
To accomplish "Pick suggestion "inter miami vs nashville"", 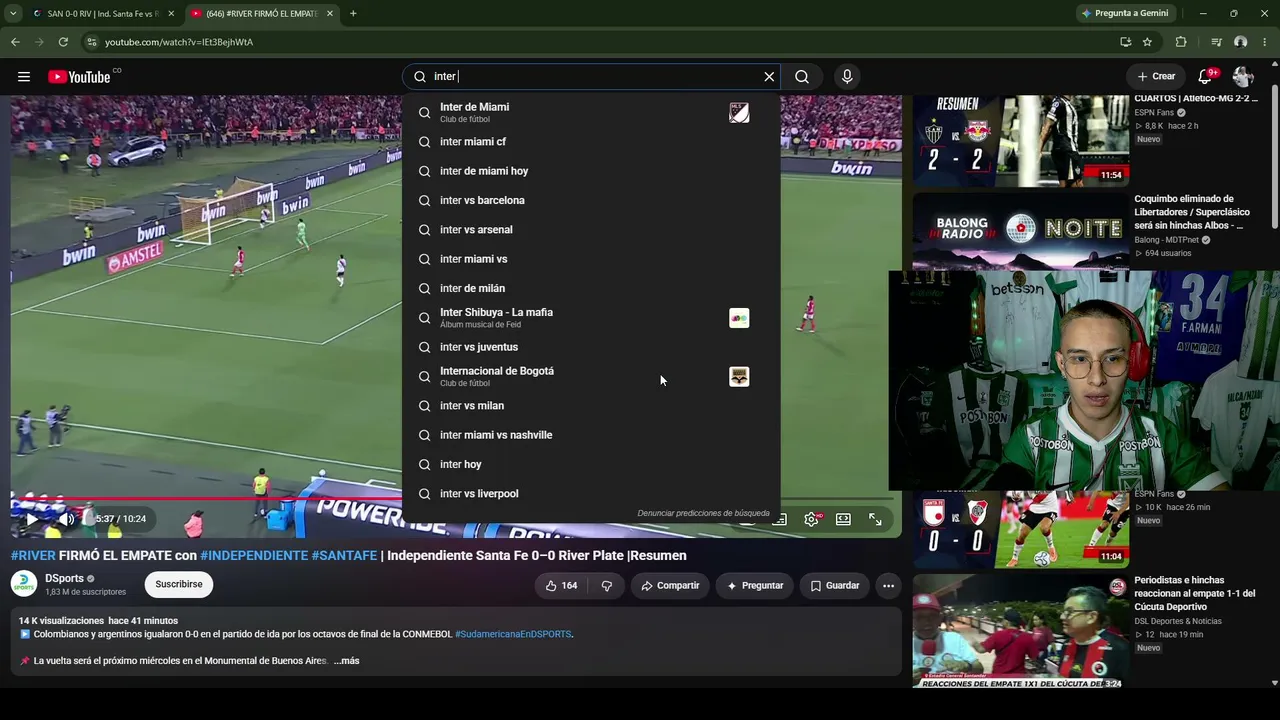I will [591, 435].
